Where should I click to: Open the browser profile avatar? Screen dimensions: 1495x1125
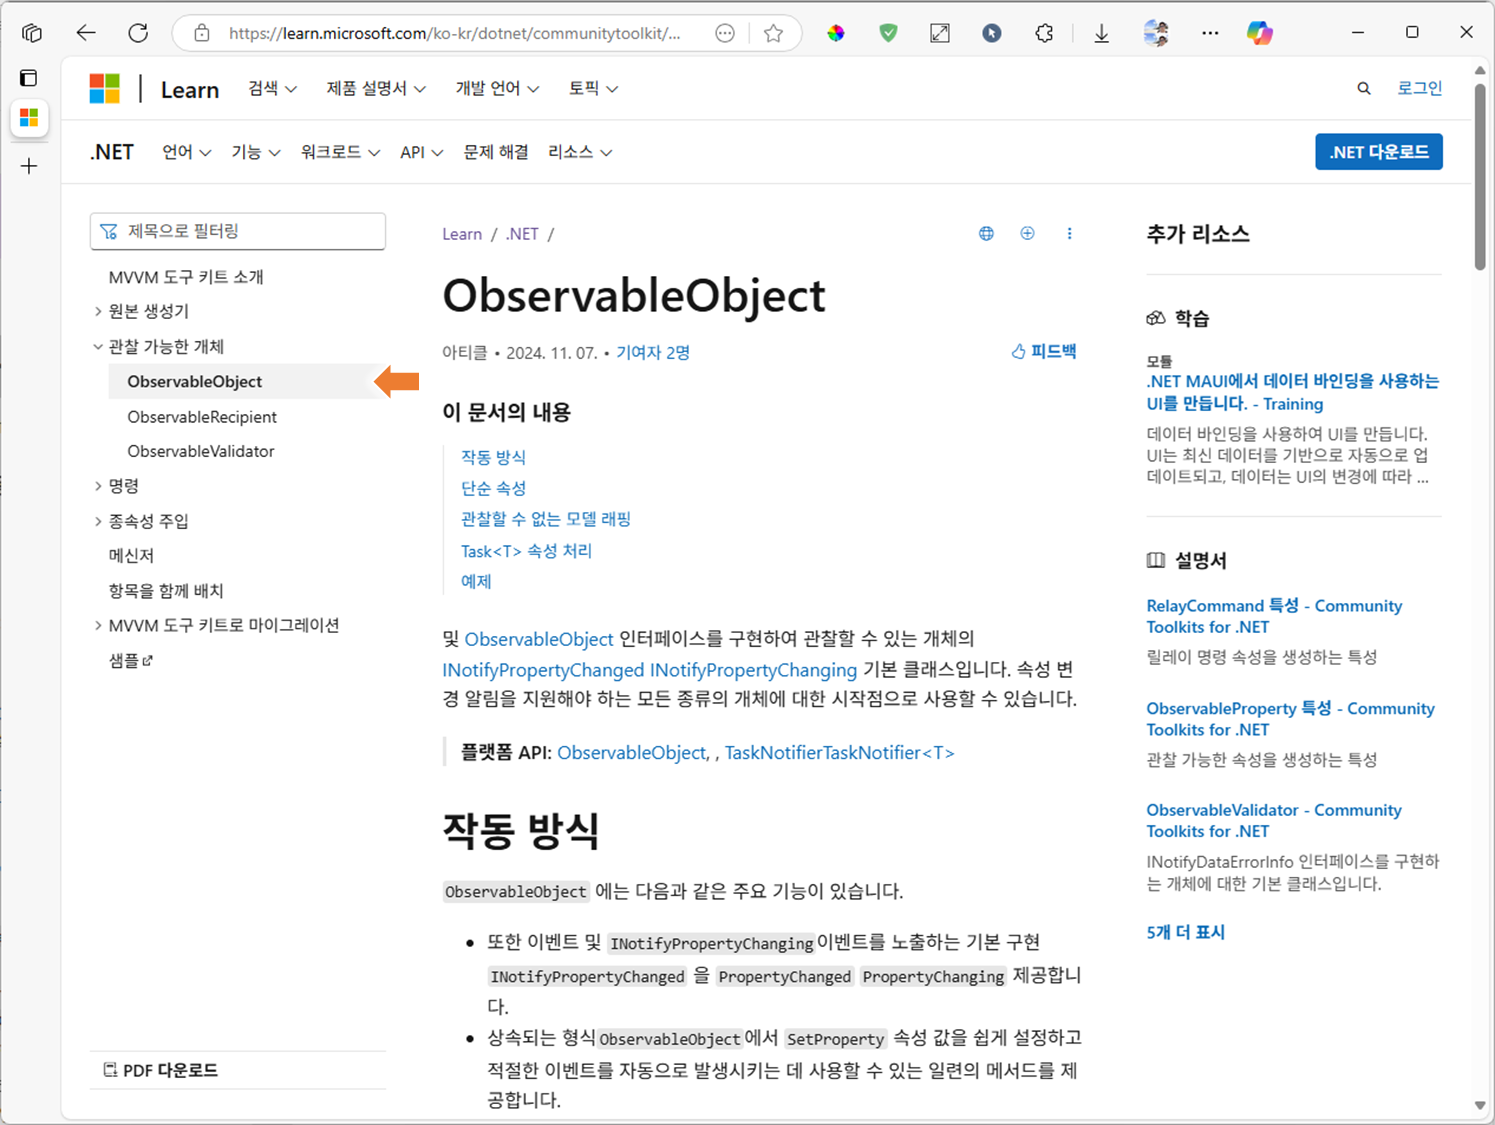1156,33
